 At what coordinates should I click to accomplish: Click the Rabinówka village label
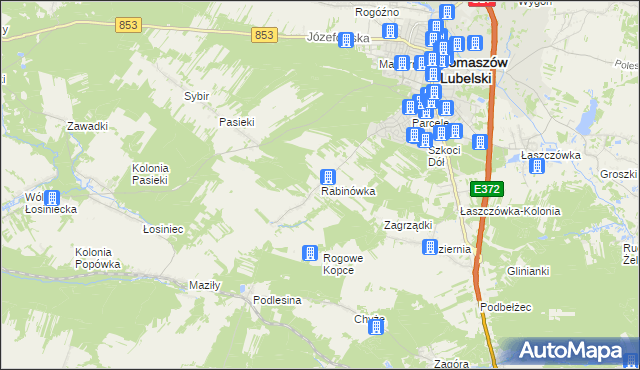[x=348, y=191]
